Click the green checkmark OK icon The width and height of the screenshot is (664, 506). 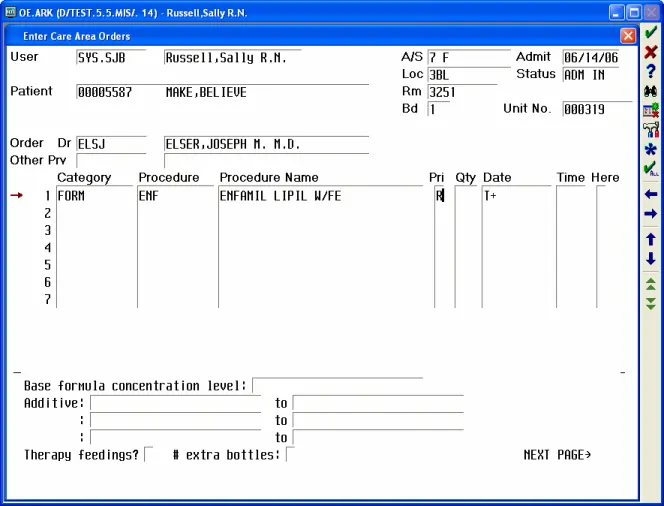click(651, 33)
